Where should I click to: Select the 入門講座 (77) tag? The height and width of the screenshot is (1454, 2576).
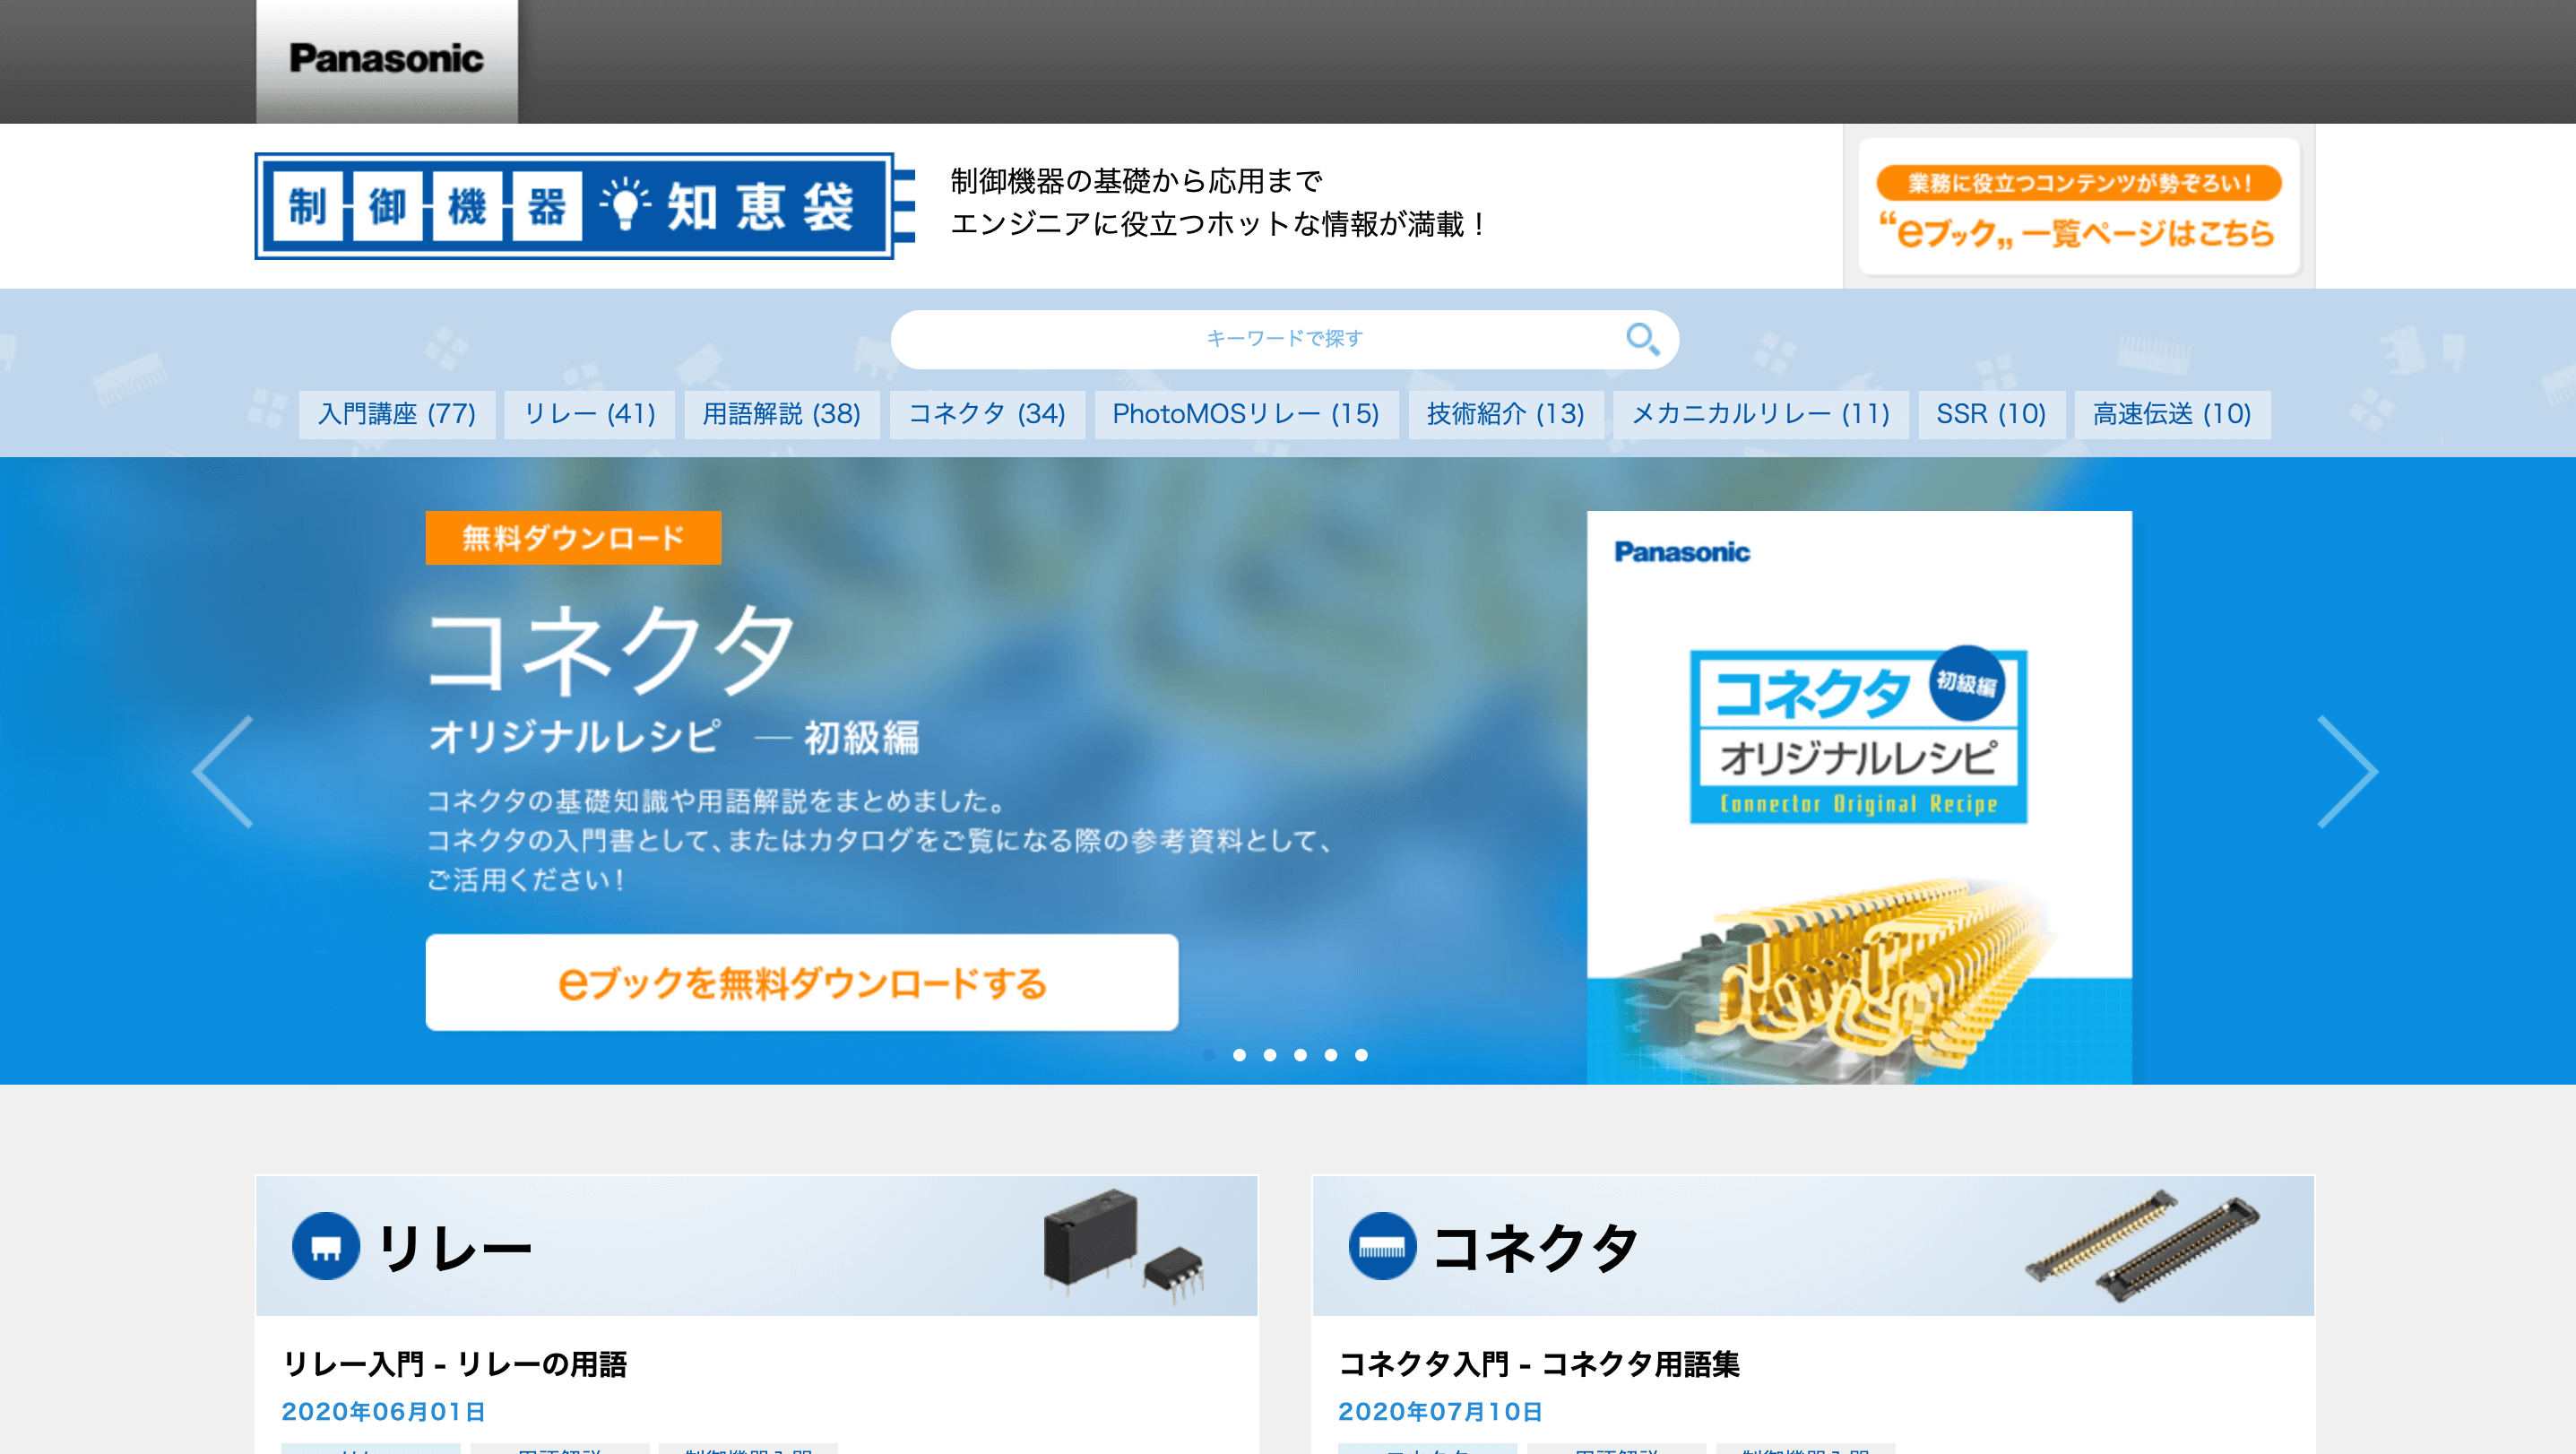pos(397,414)
